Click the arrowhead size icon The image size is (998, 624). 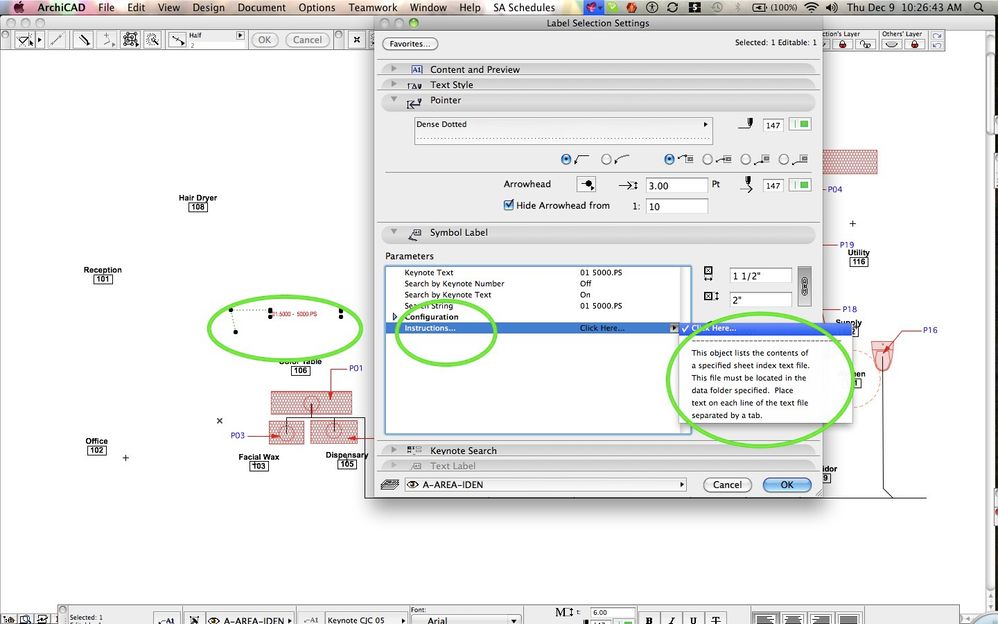coord(628,185)
